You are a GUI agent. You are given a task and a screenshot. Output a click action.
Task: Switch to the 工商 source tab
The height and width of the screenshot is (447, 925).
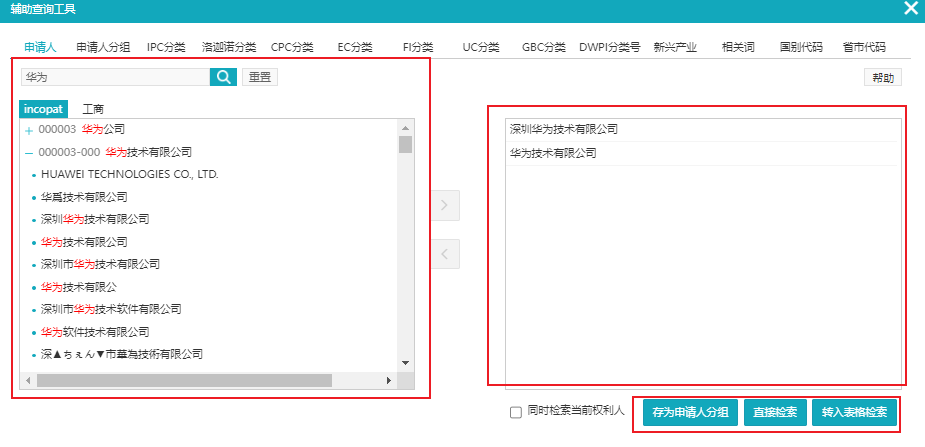click(93, 109)
